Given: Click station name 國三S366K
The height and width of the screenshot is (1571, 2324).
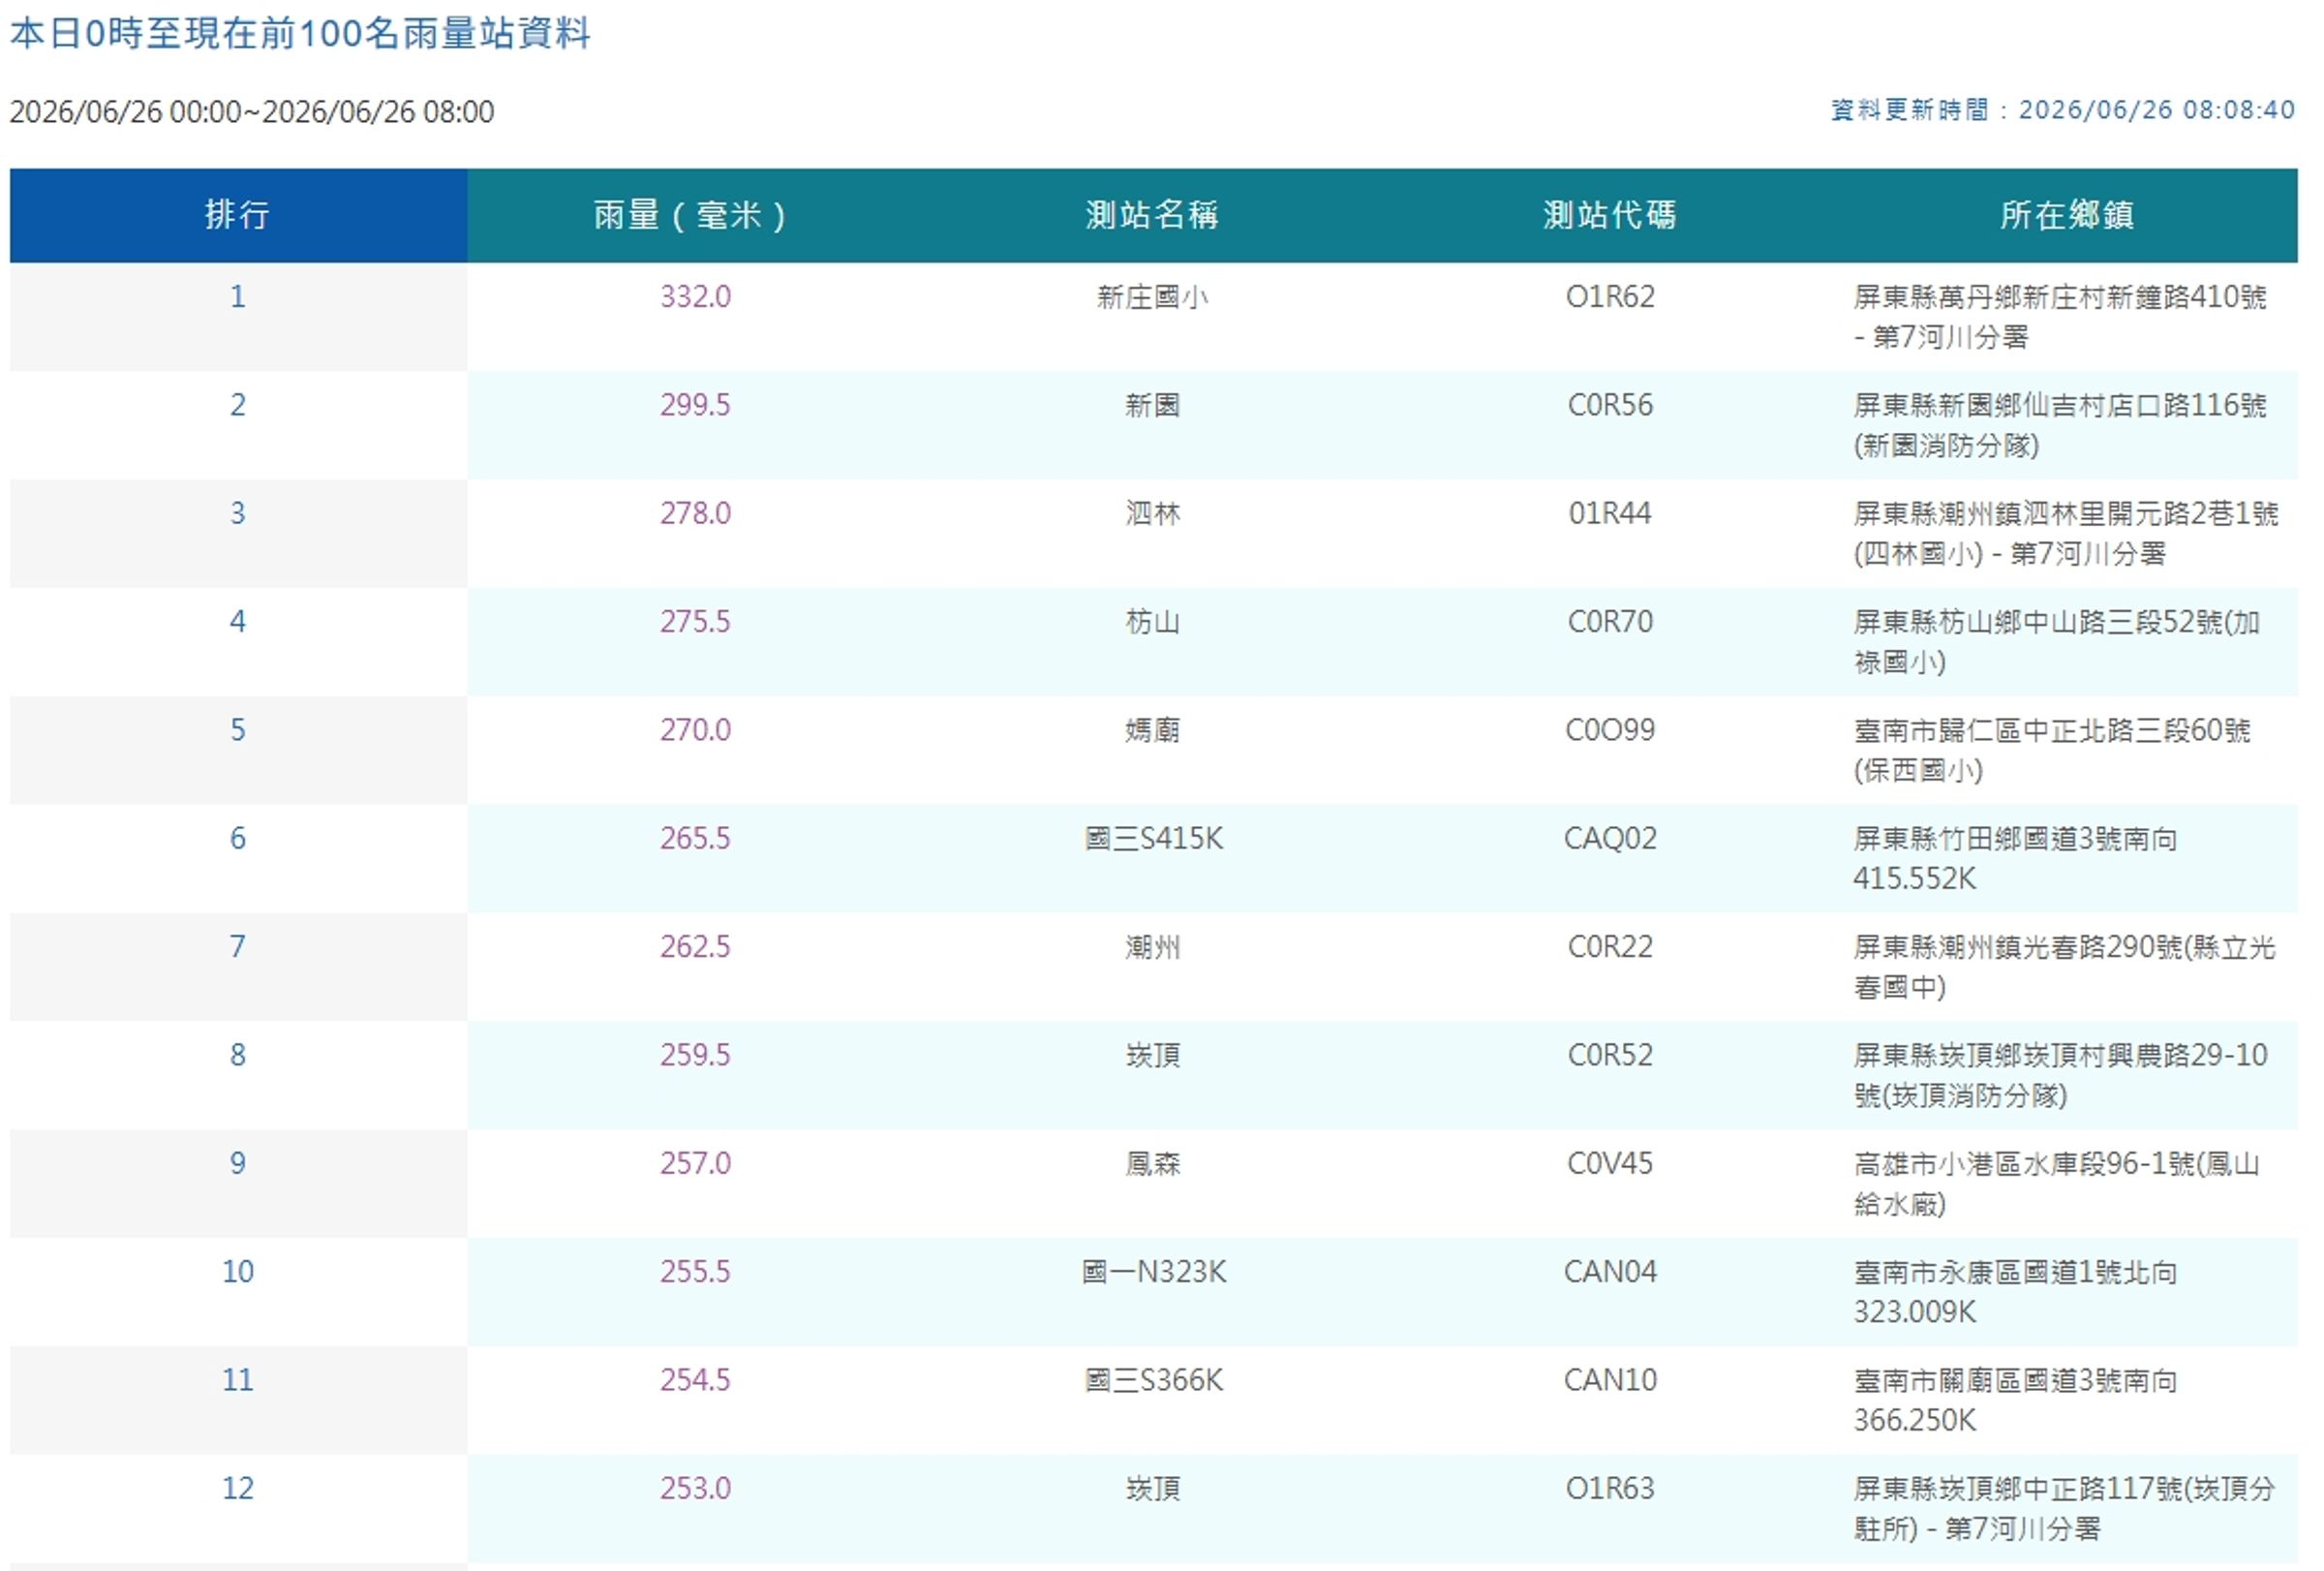Looking at the screenshot, I should pyautogui.click(x=1153, y=1380).
